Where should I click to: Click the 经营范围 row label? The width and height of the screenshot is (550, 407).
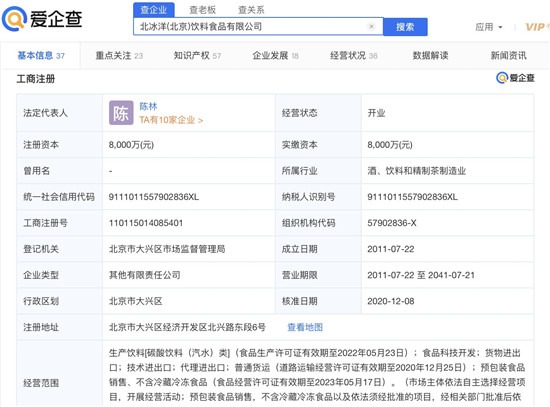click(41, 383)
